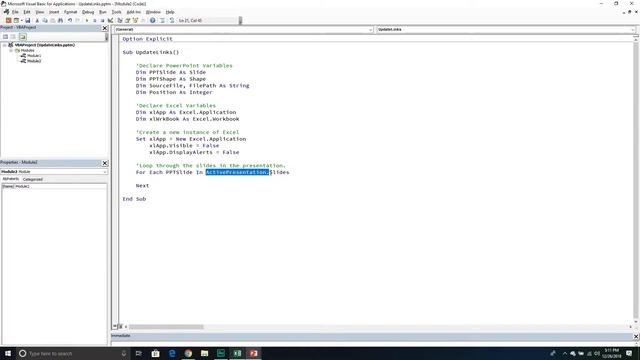Click View Code icon in Project pane
This screenshot has width=640, height=360.
point(5,37)
